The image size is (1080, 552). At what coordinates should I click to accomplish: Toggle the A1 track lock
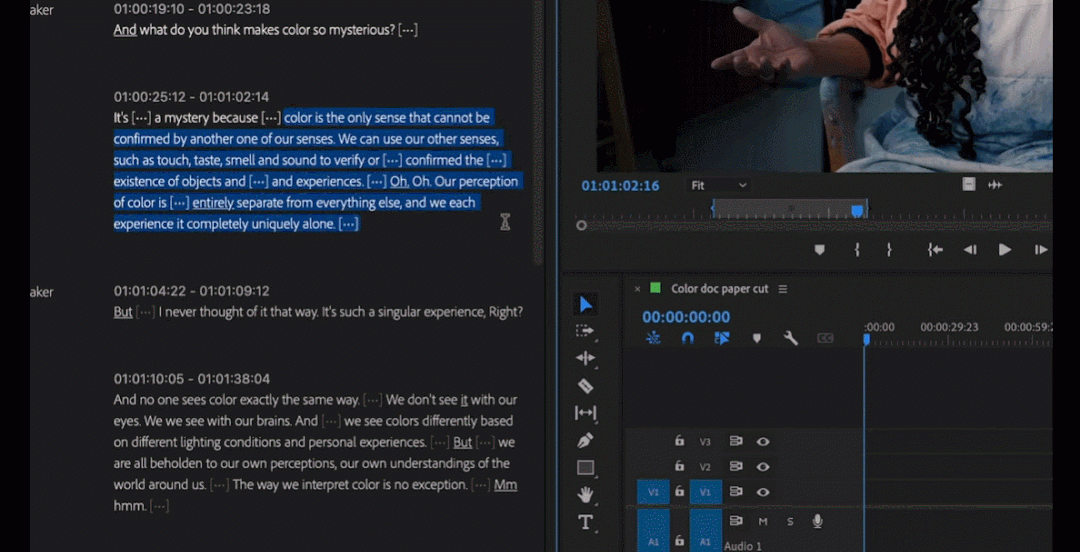click(679, 542)
